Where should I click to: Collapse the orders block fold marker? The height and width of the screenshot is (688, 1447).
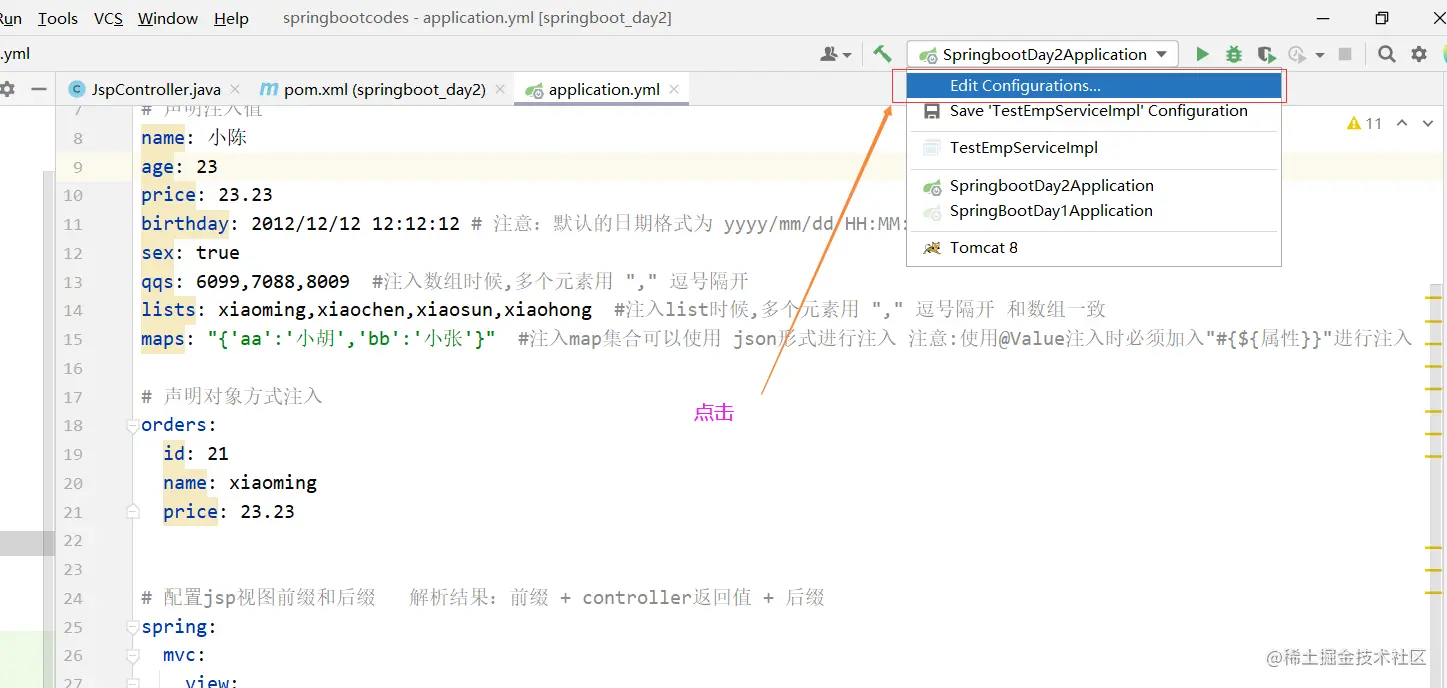pos(133,425)
